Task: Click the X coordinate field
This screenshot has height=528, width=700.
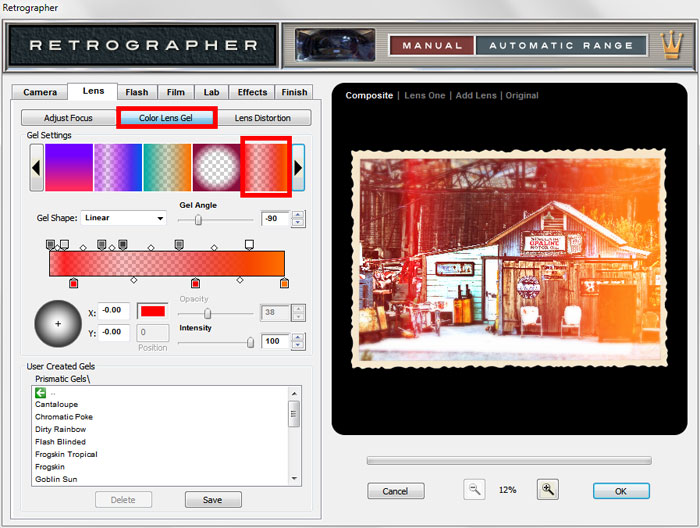Action: click(113, 310)
